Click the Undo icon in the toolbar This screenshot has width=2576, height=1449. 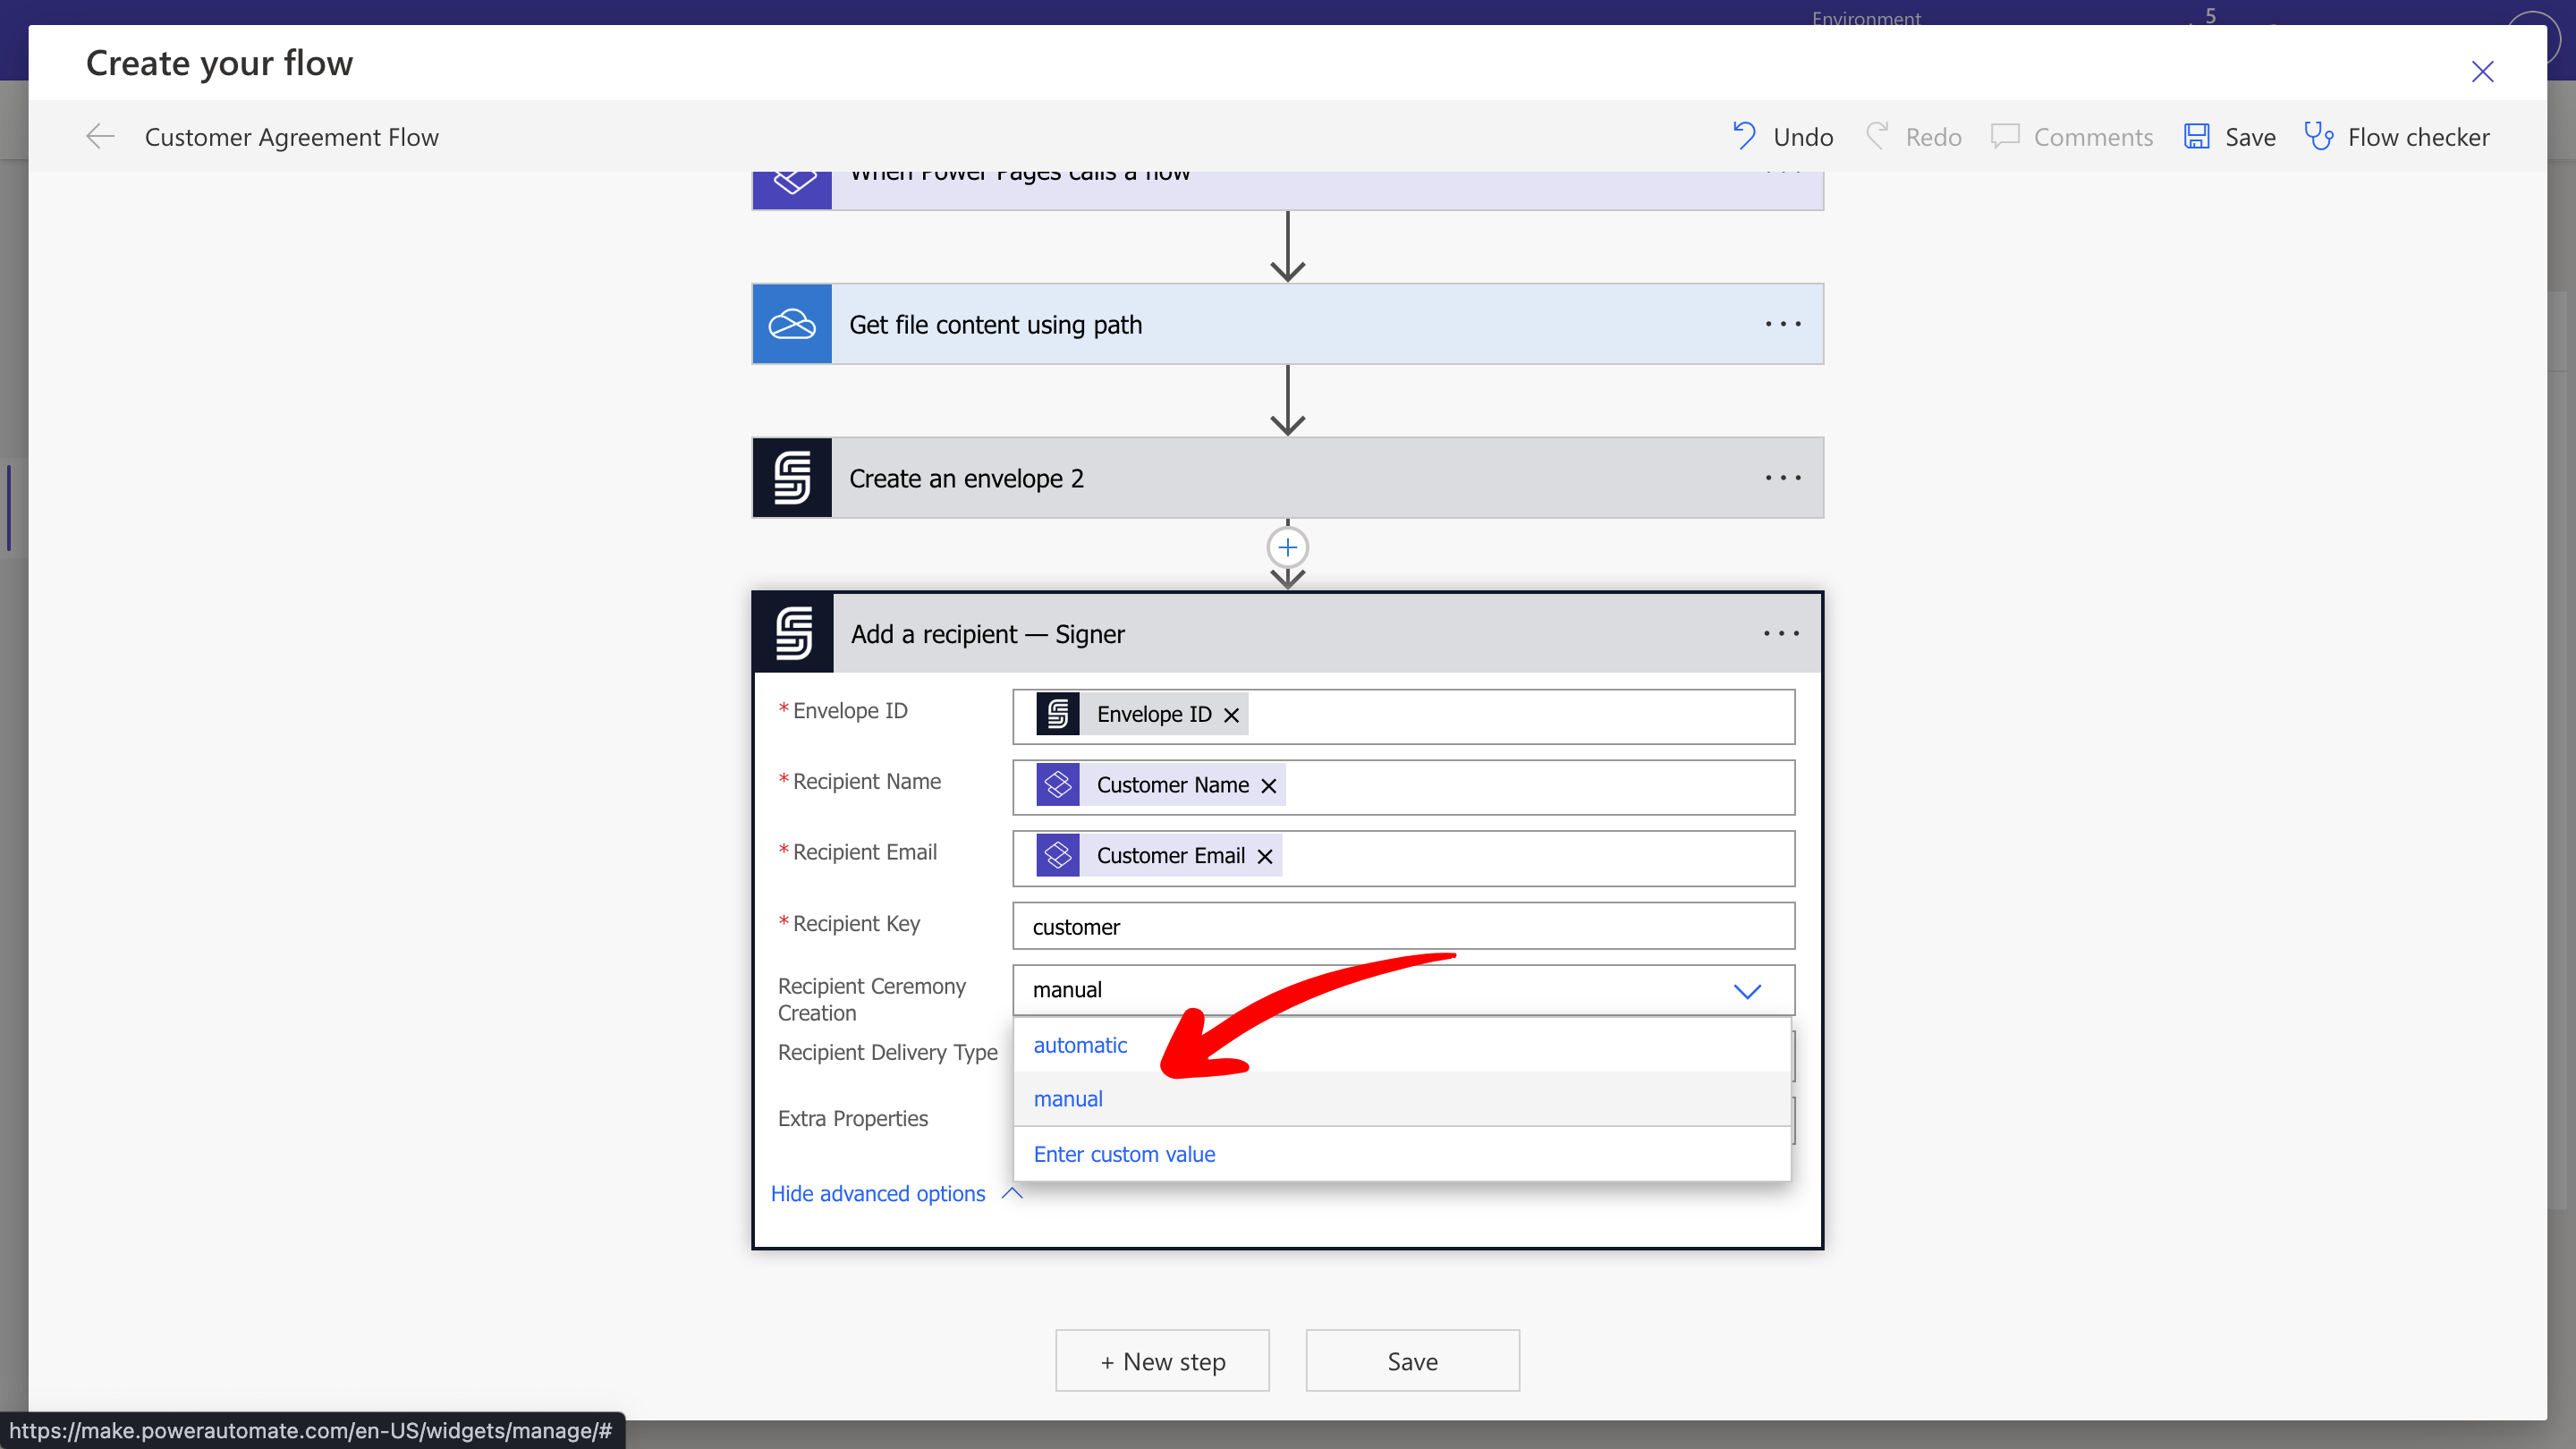[1743, 136]
